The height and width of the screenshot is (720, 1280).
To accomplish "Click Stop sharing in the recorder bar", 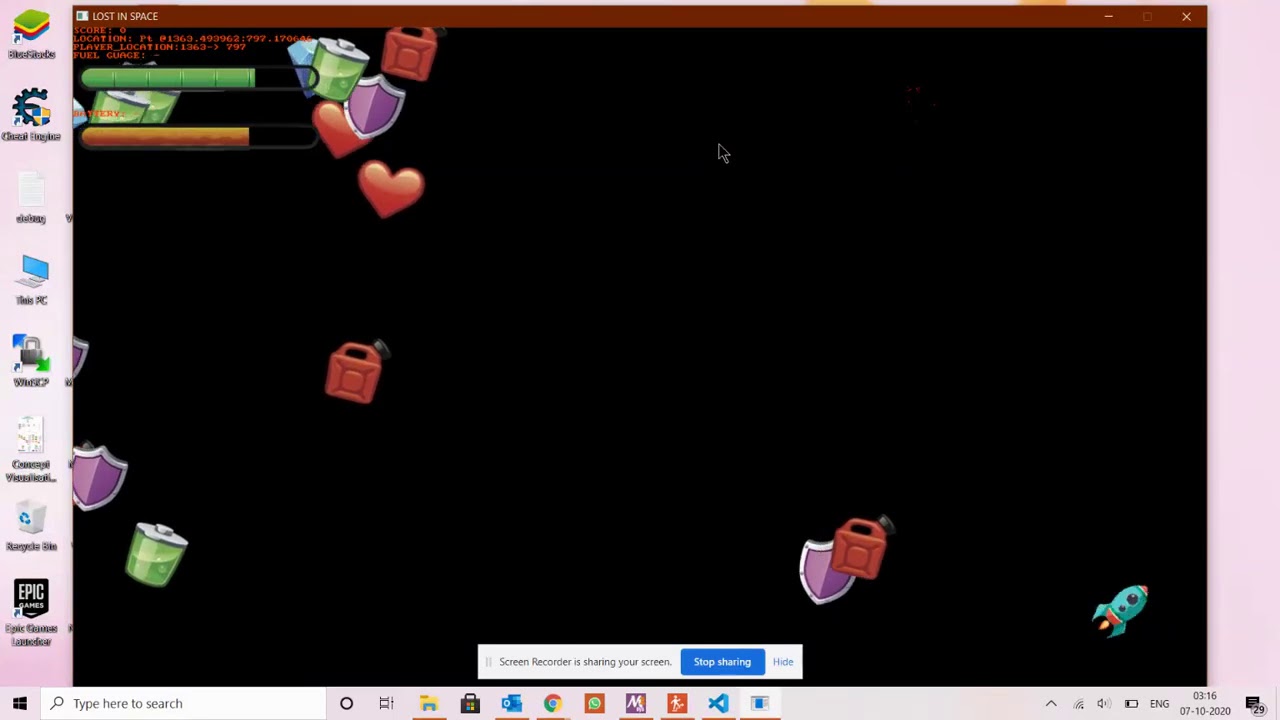I will [722, 662].
